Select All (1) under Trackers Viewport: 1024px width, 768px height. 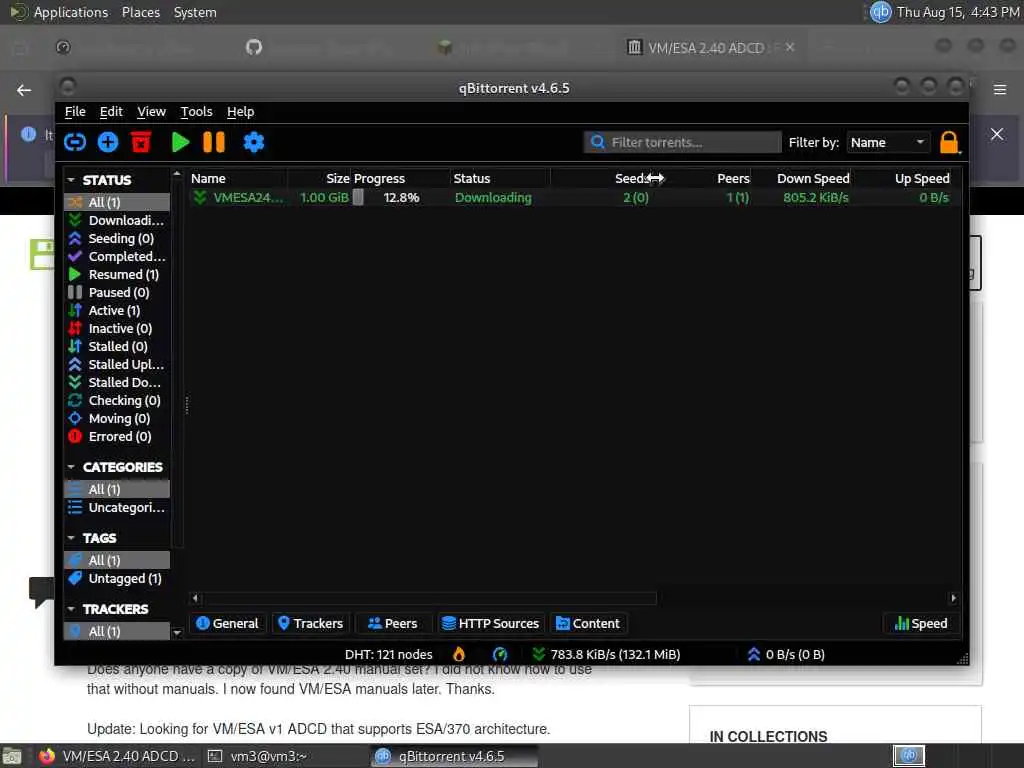pyautogui.click(x=117, y=632)
